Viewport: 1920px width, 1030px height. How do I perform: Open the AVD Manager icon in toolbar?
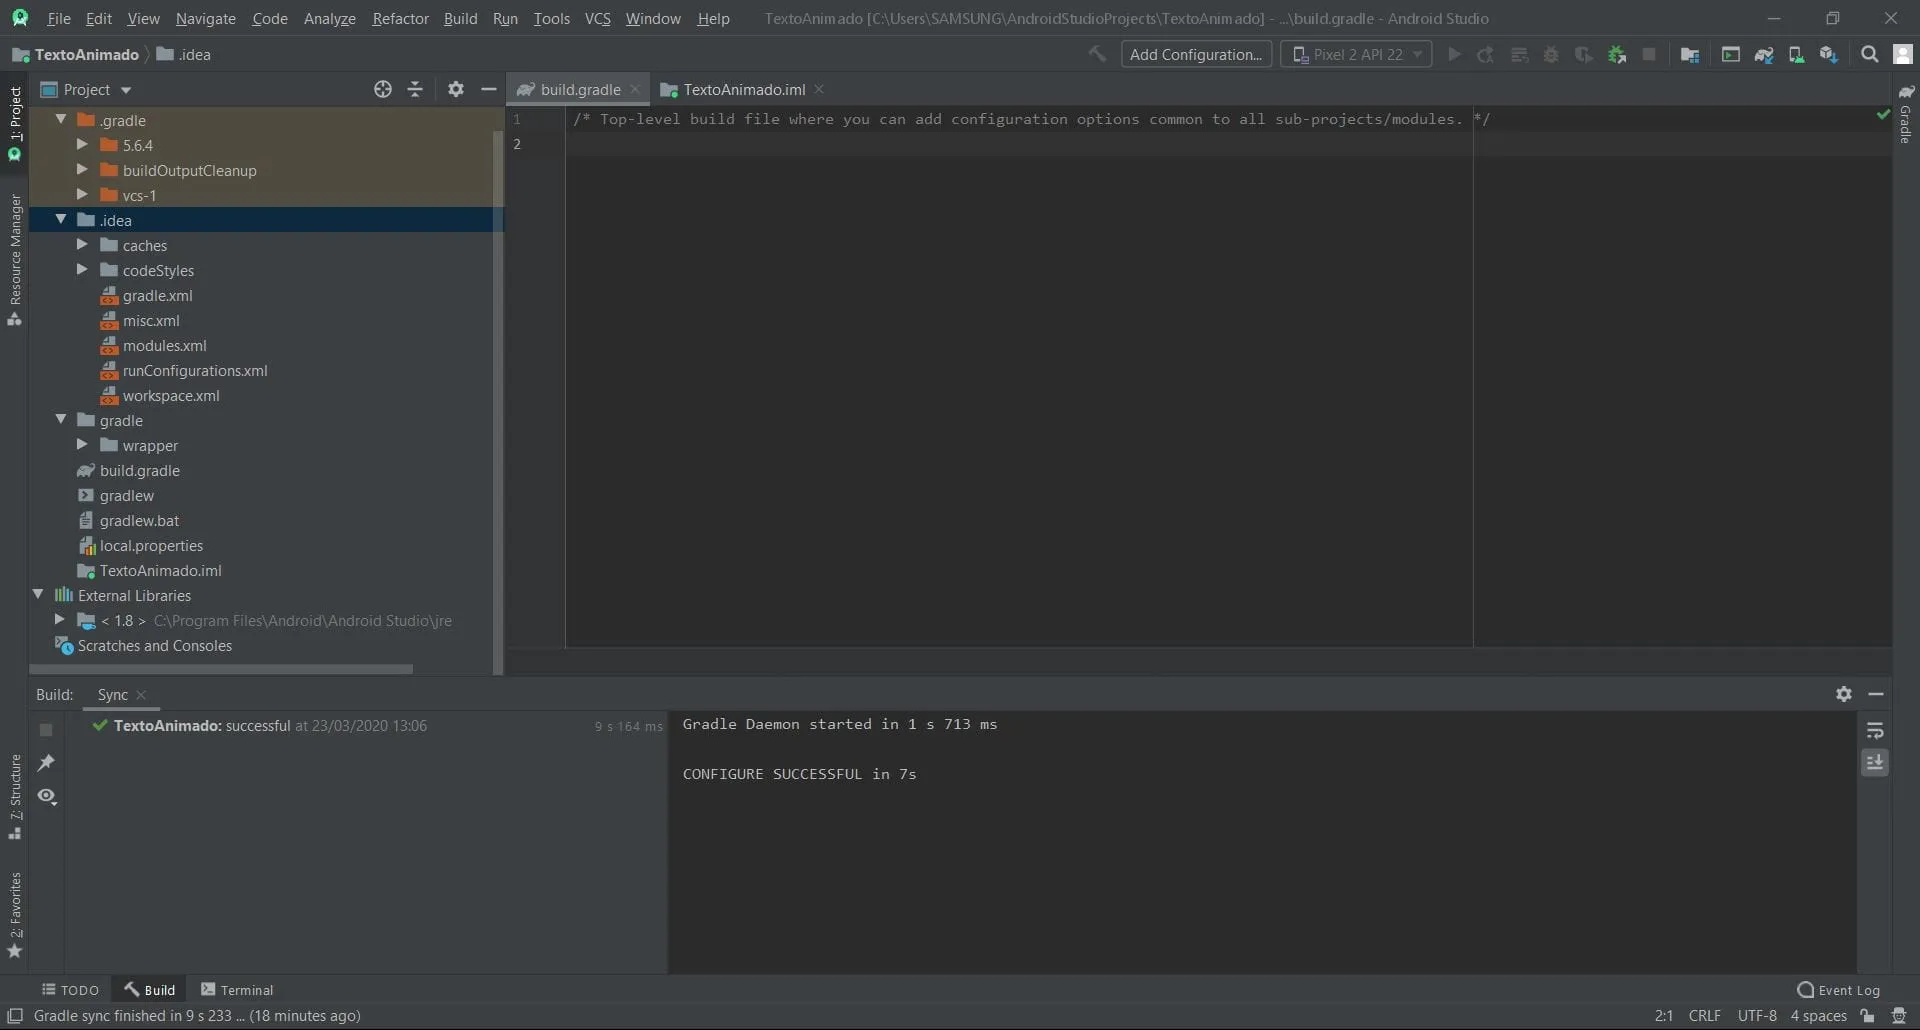click(x=1796, y=55)
